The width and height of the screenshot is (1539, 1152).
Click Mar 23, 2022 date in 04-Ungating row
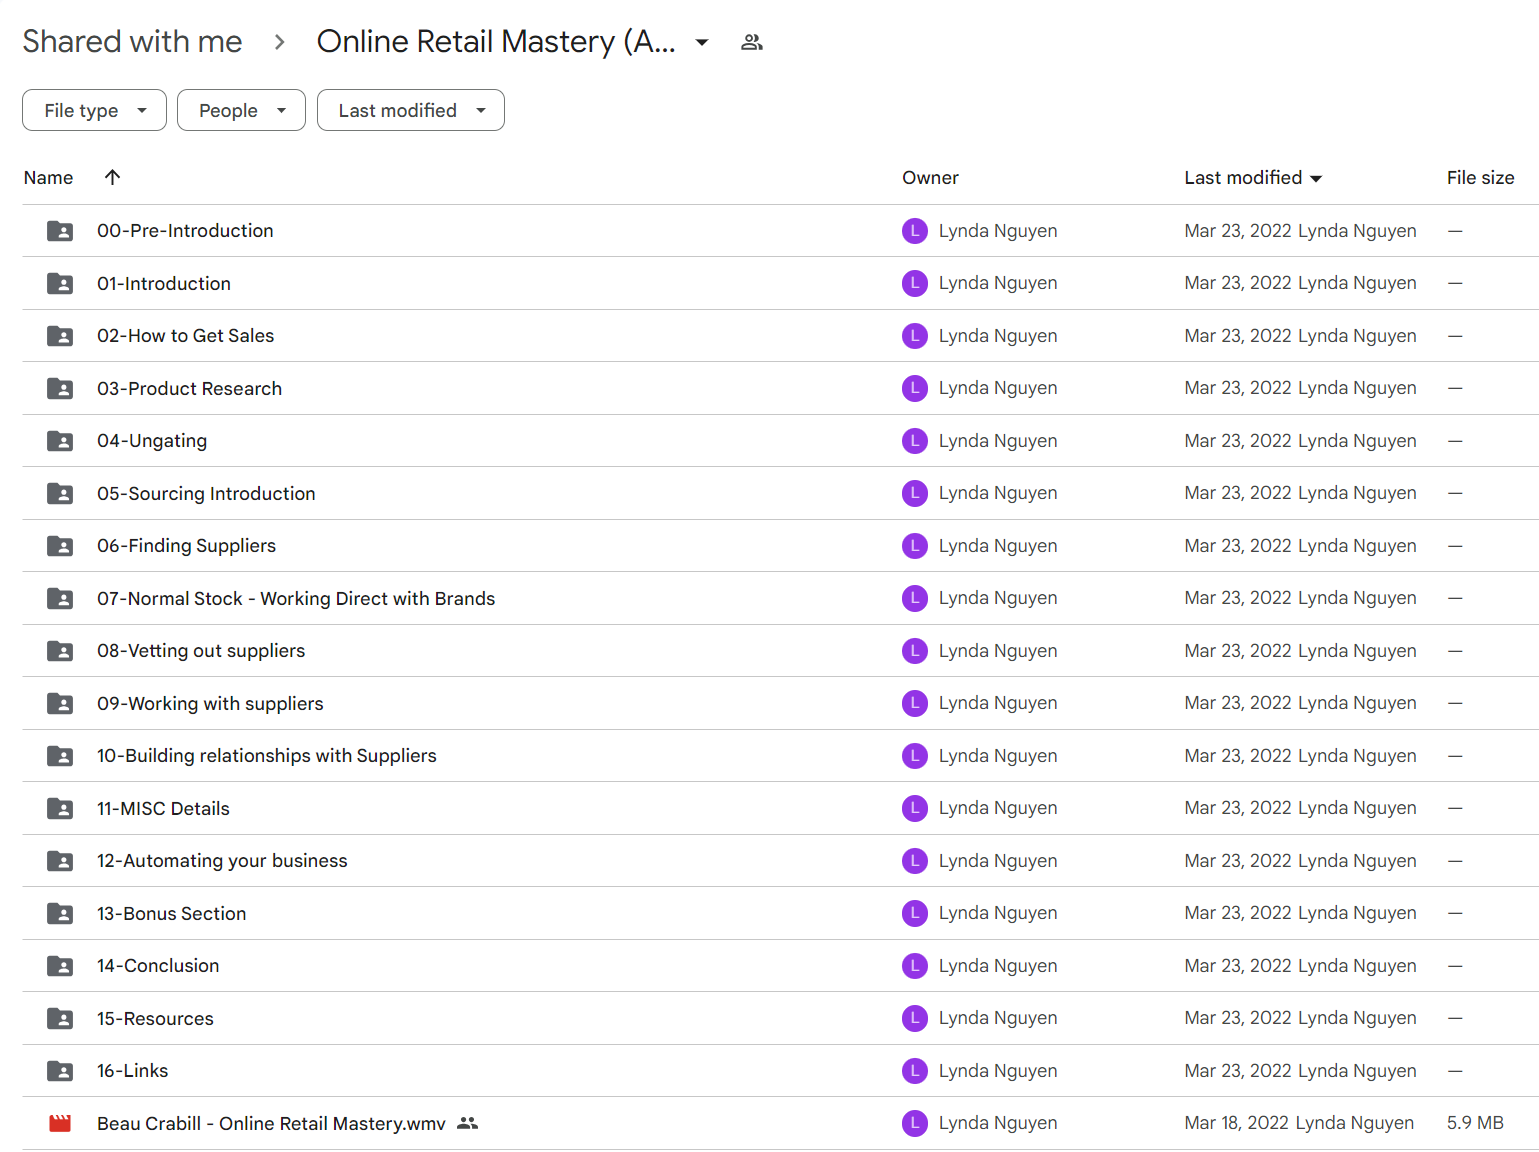1238,441
